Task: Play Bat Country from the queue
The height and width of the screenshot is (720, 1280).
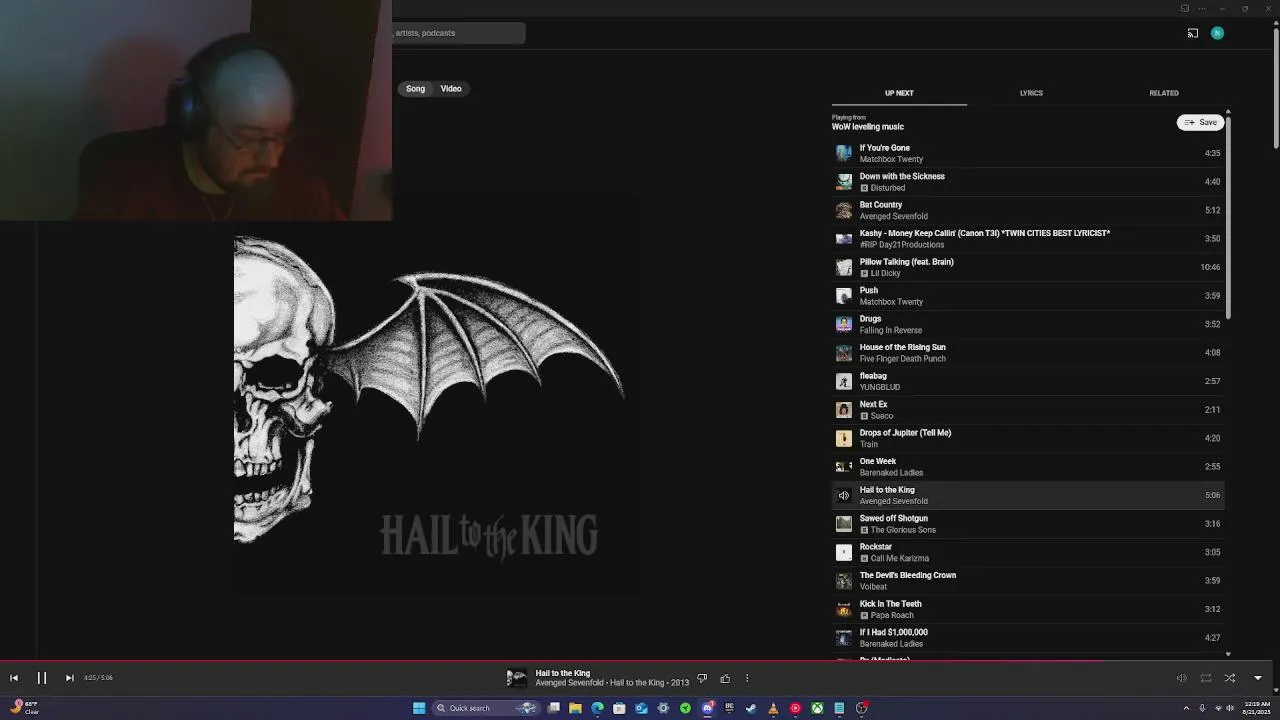Action: coord(1028,210)
